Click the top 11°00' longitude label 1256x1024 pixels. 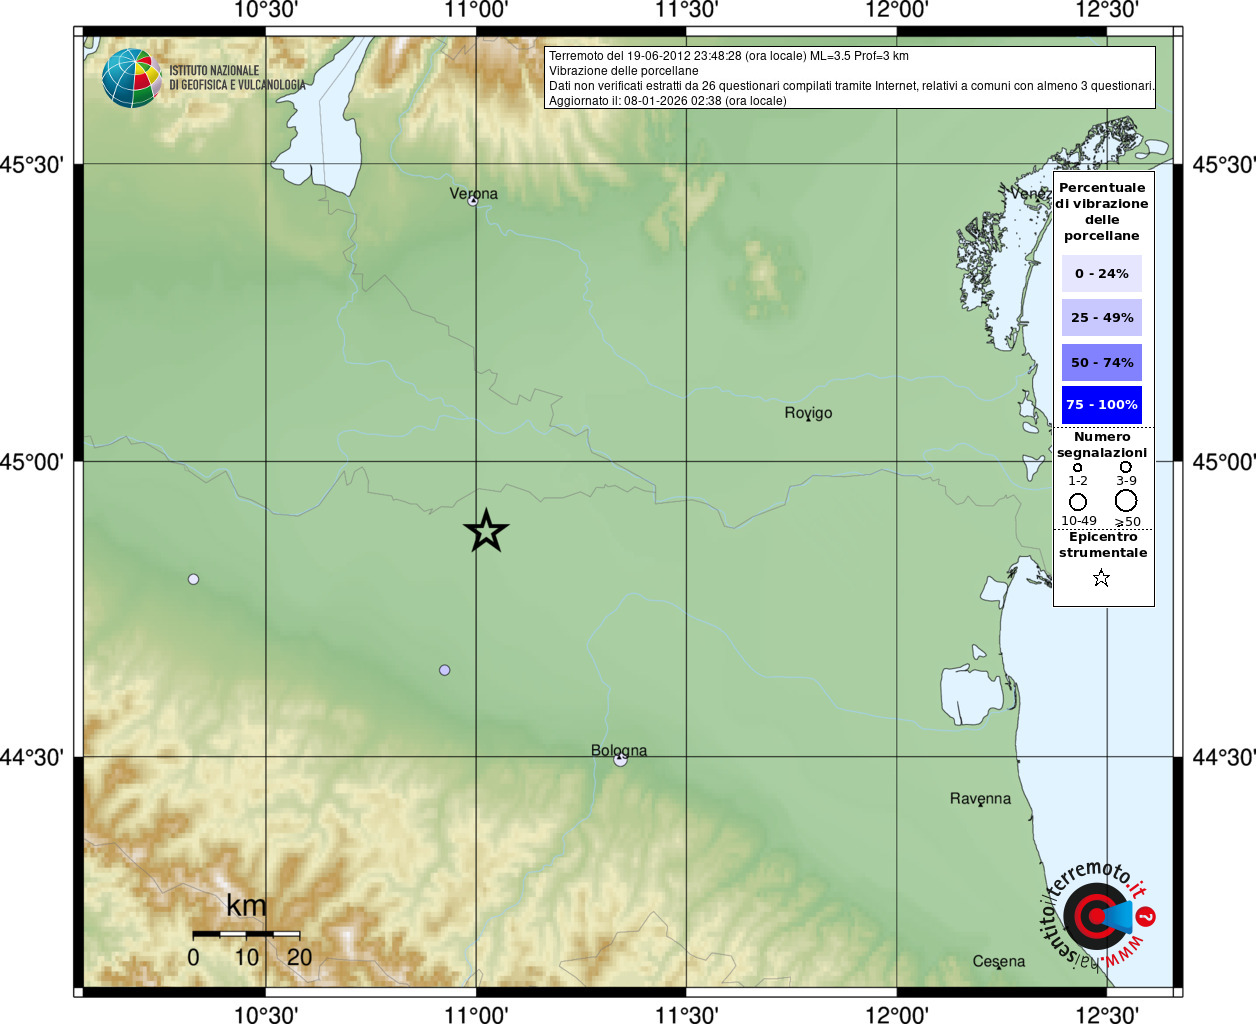[476, 11]
